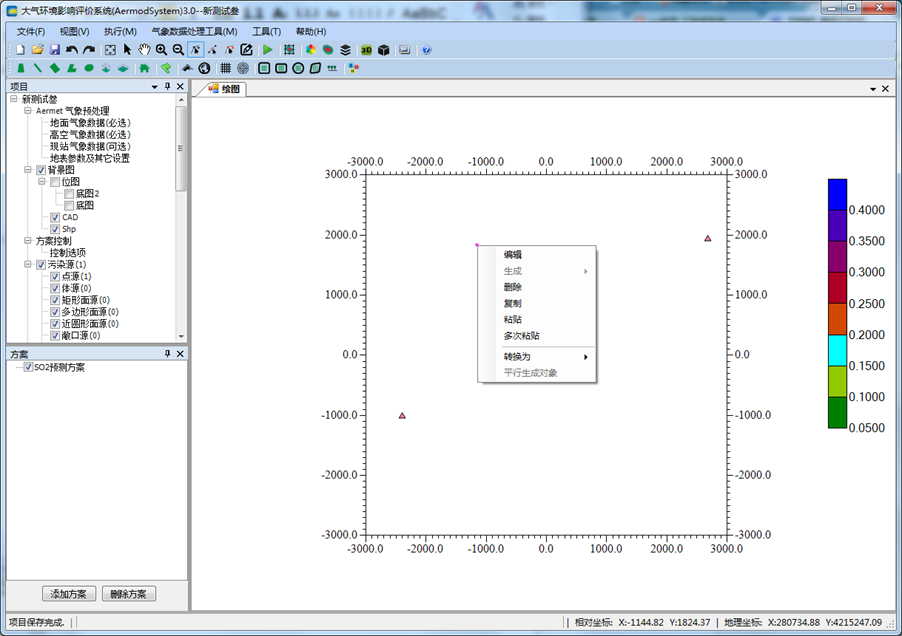Collapse the 污染源 tree node
The image size is (902, 636).
pyautogui.click(x=28, y=265)
